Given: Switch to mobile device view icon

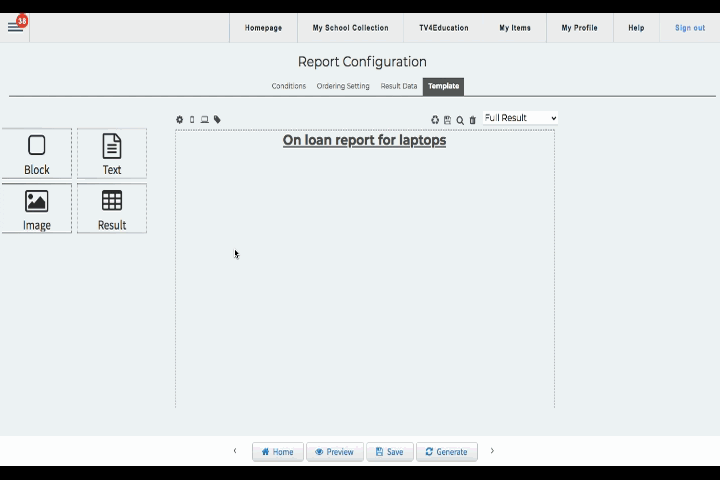Looking at the screenshot, I should tap(192, 120).
